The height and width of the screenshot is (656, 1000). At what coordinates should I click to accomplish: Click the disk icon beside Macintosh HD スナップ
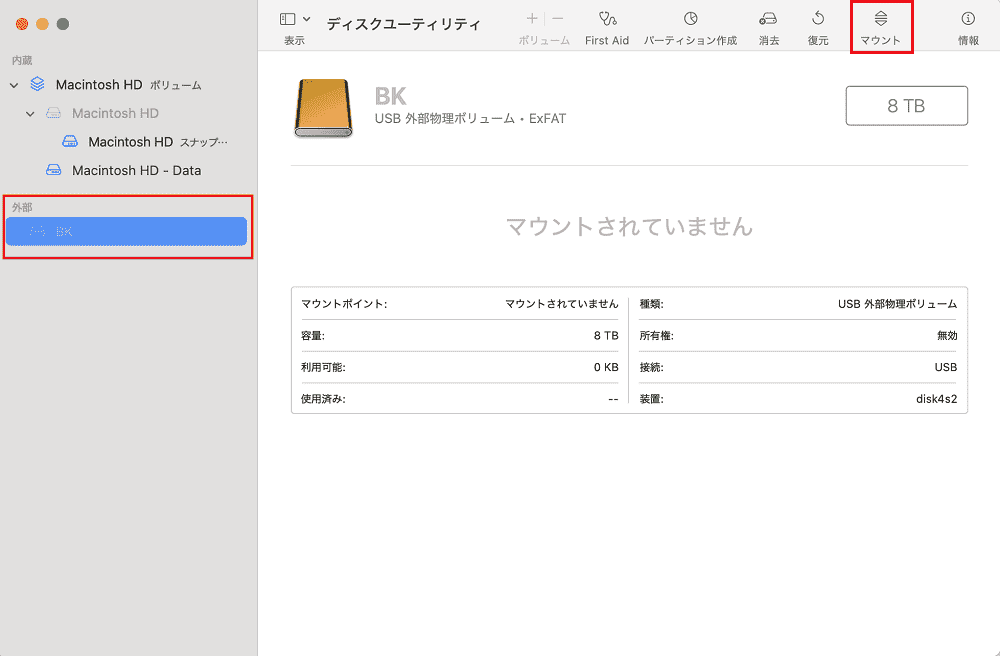click(x=70, y=142)
